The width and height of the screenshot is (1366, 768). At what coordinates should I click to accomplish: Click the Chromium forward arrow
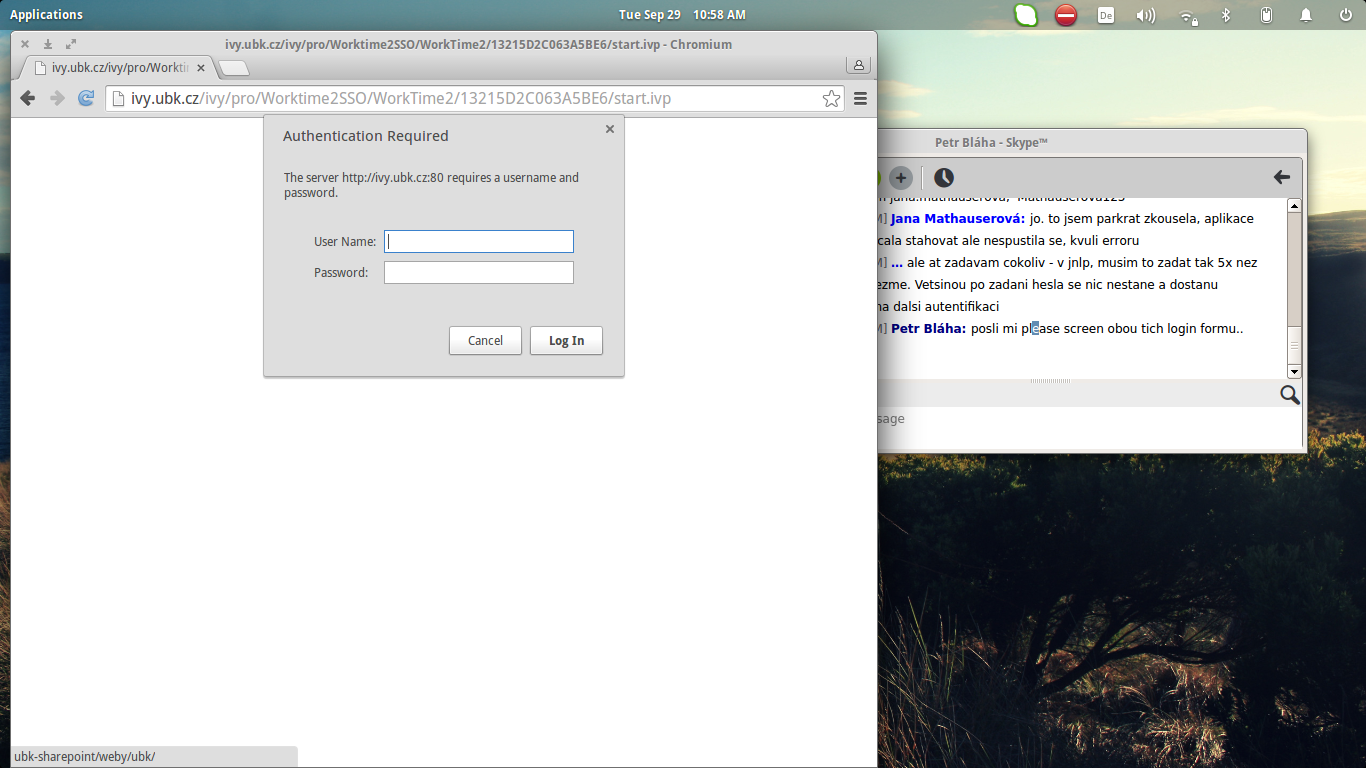coord(57,98)
